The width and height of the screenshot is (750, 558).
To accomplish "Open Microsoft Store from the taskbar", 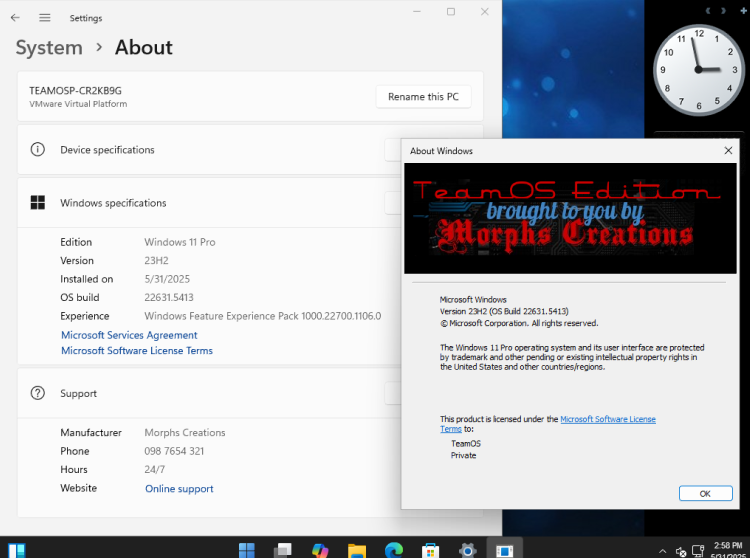I will pos(430,550).
